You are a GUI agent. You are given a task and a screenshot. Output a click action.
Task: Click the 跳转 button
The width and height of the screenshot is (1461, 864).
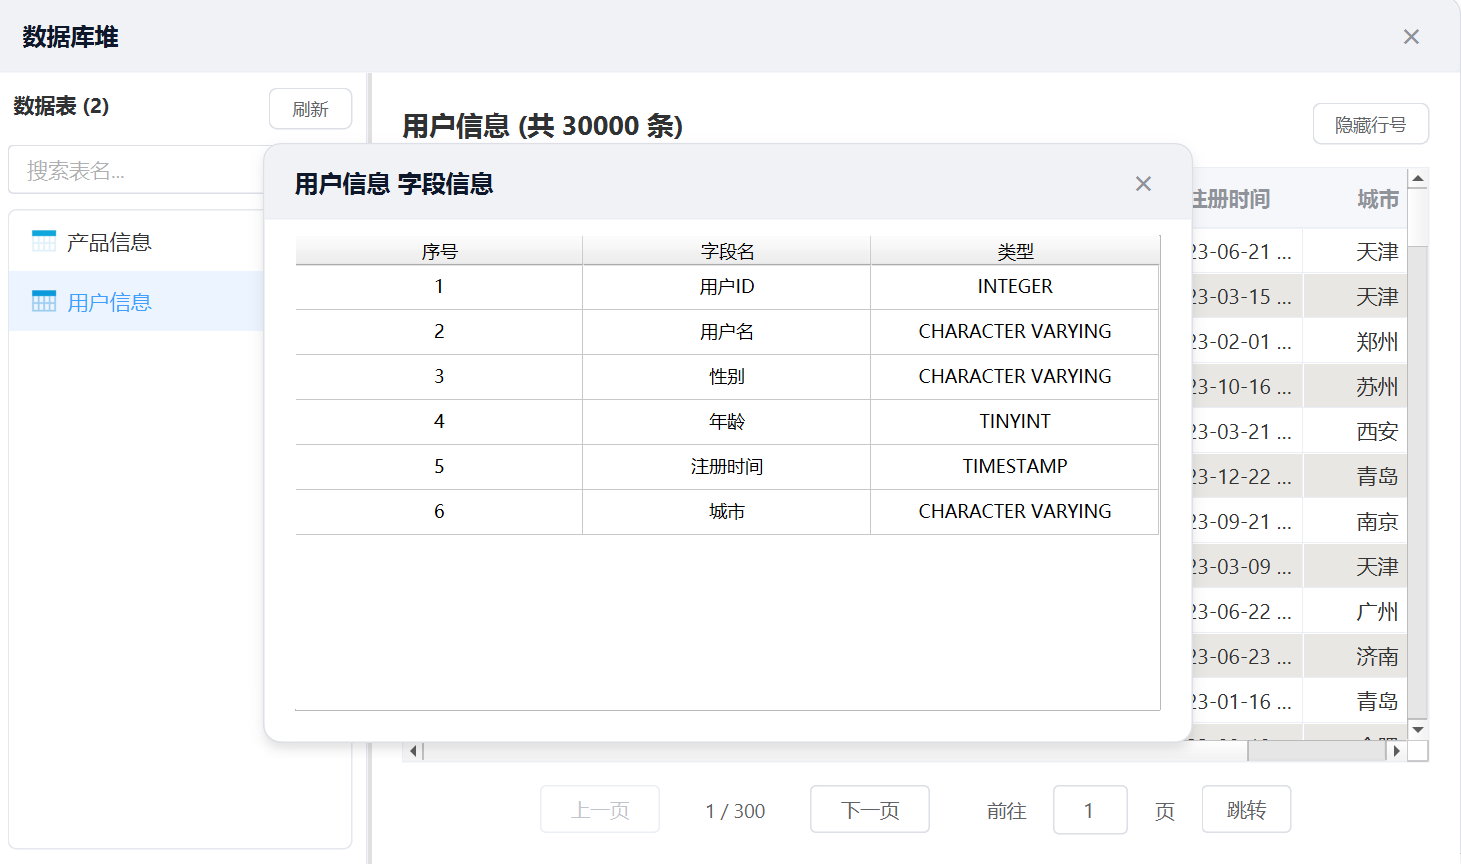coord(1245,810)
